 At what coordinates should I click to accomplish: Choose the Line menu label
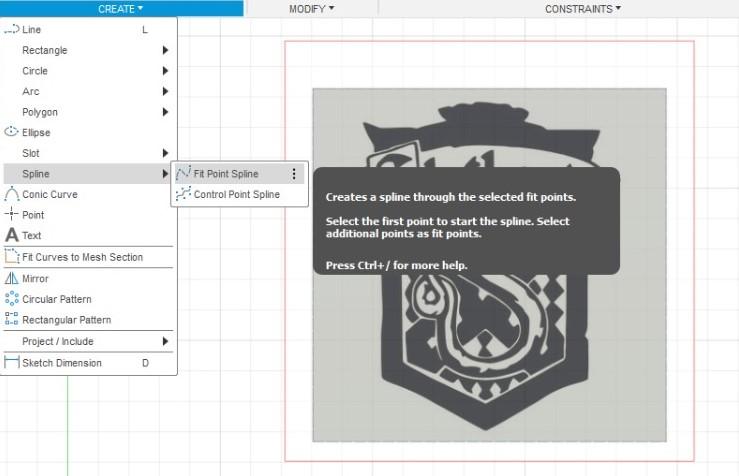pyautogui.click(x=32, y=29)
